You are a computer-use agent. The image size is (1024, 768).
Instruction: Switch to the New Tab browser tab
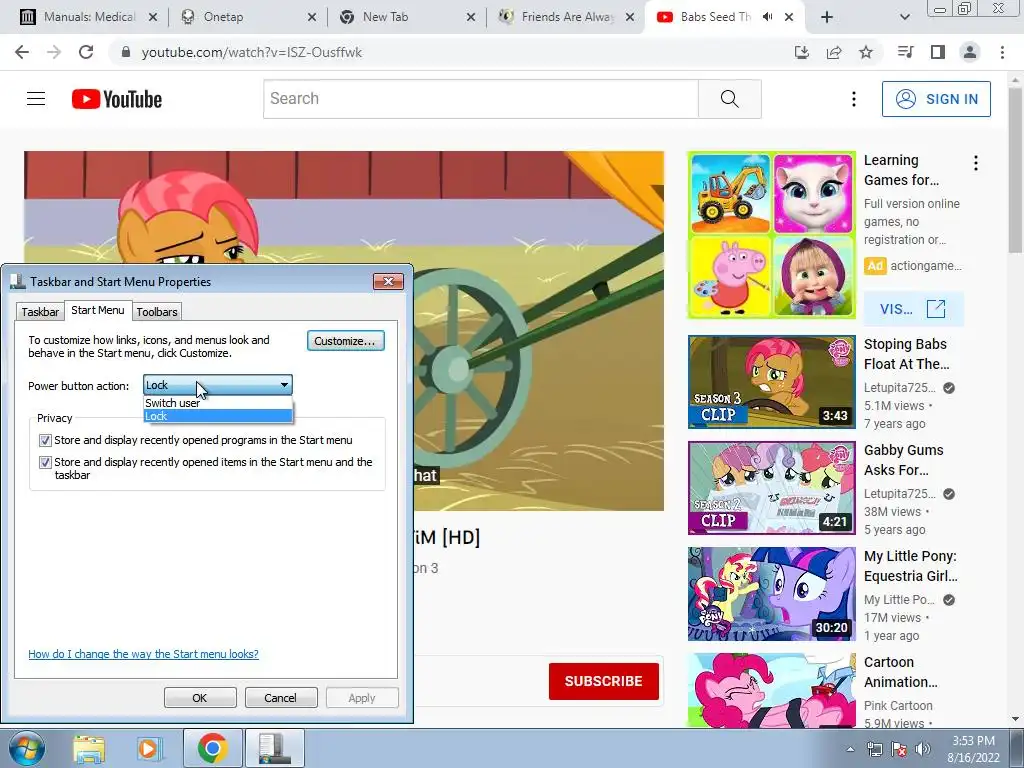coord(405,17)
